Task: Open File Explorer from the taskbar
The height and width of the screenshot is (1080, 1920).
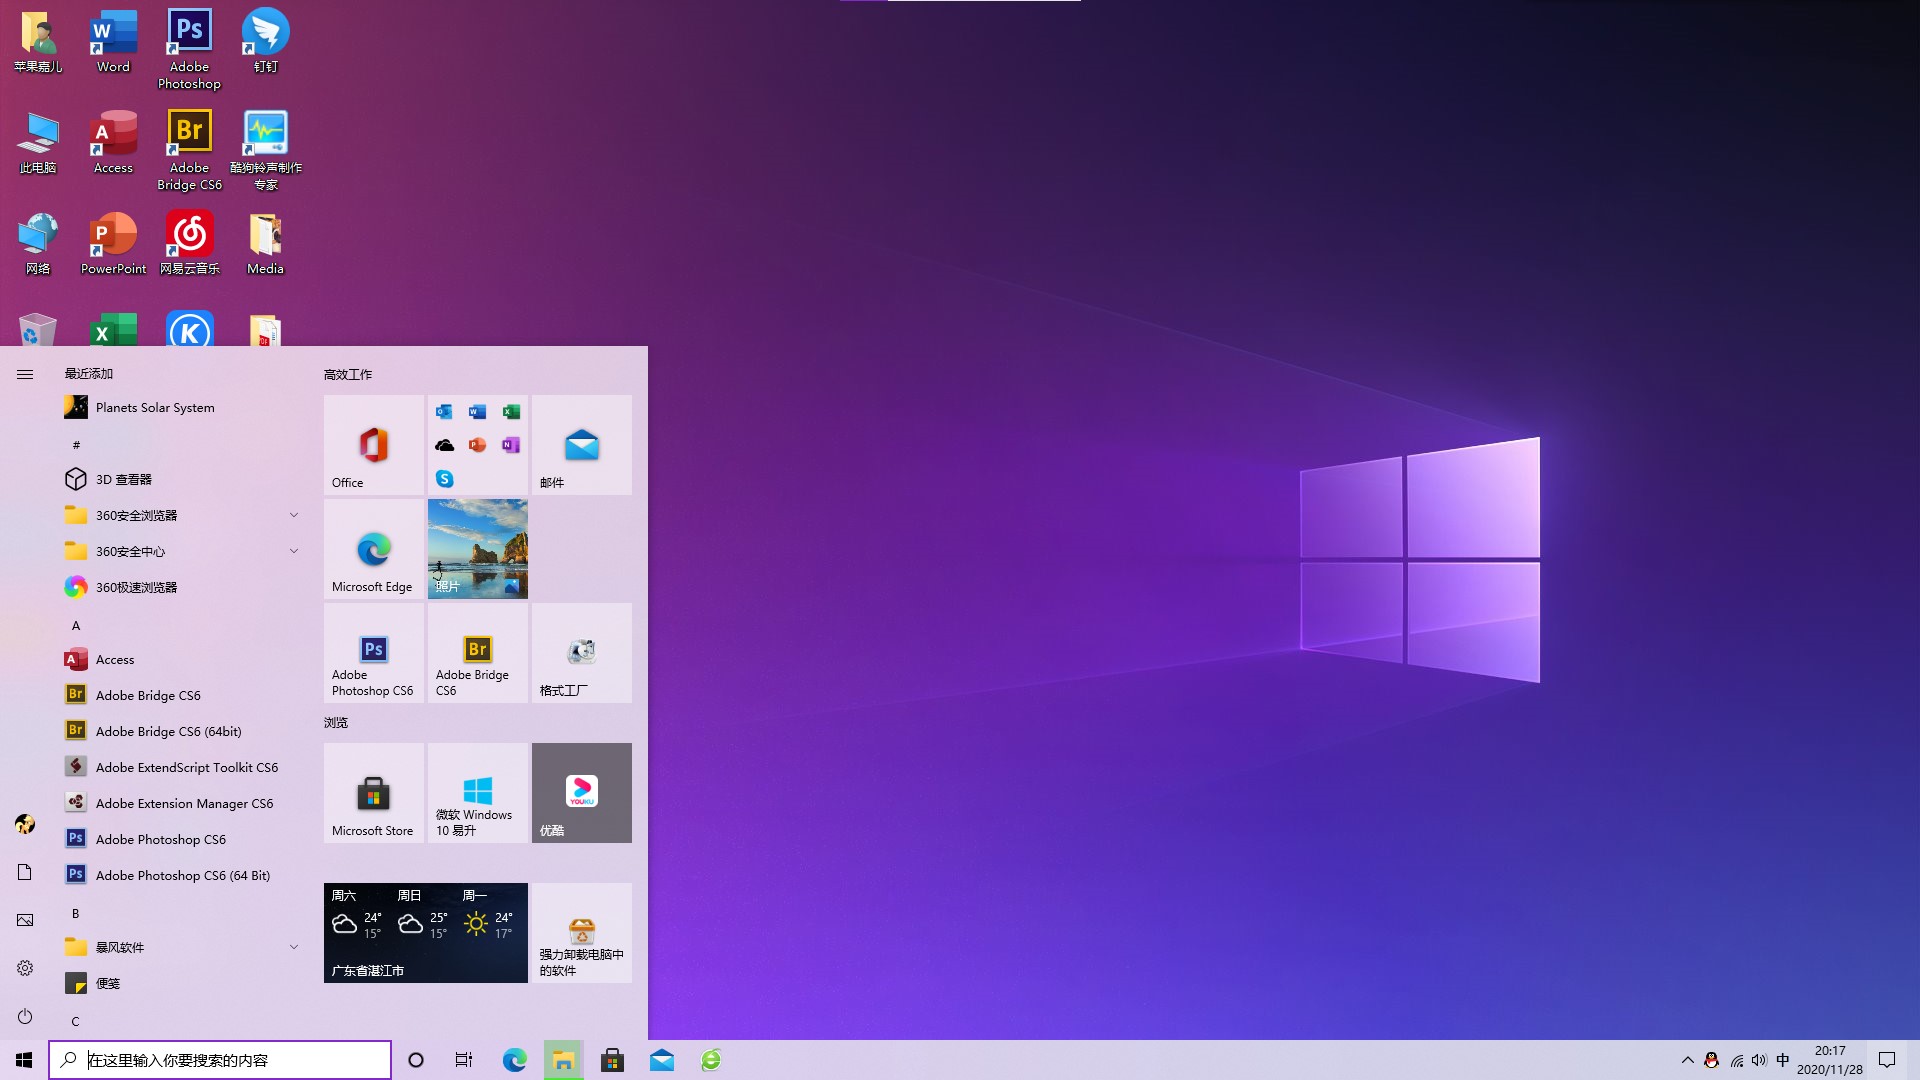Action: [x=563, y=1059]
